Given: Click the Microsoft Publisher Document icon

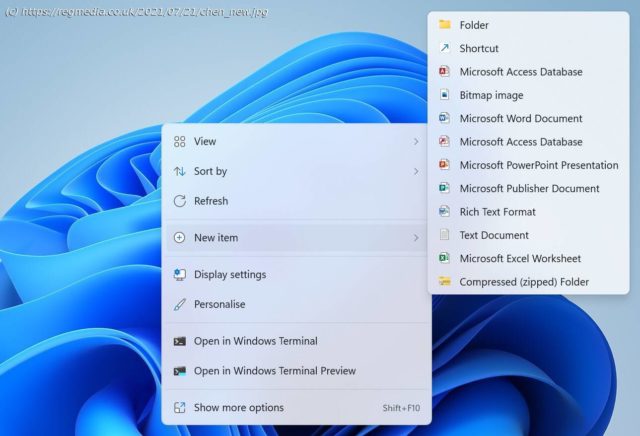Looking at the screenshot, I should (444, 188).
